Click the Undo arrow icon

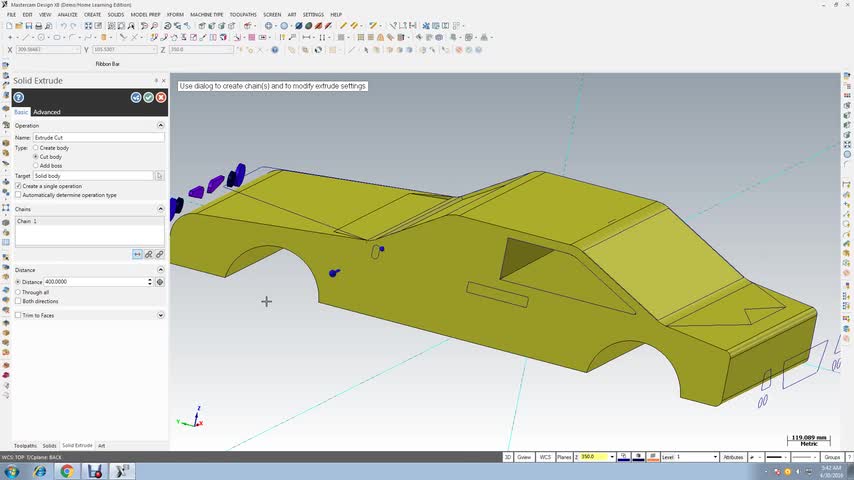63,26
